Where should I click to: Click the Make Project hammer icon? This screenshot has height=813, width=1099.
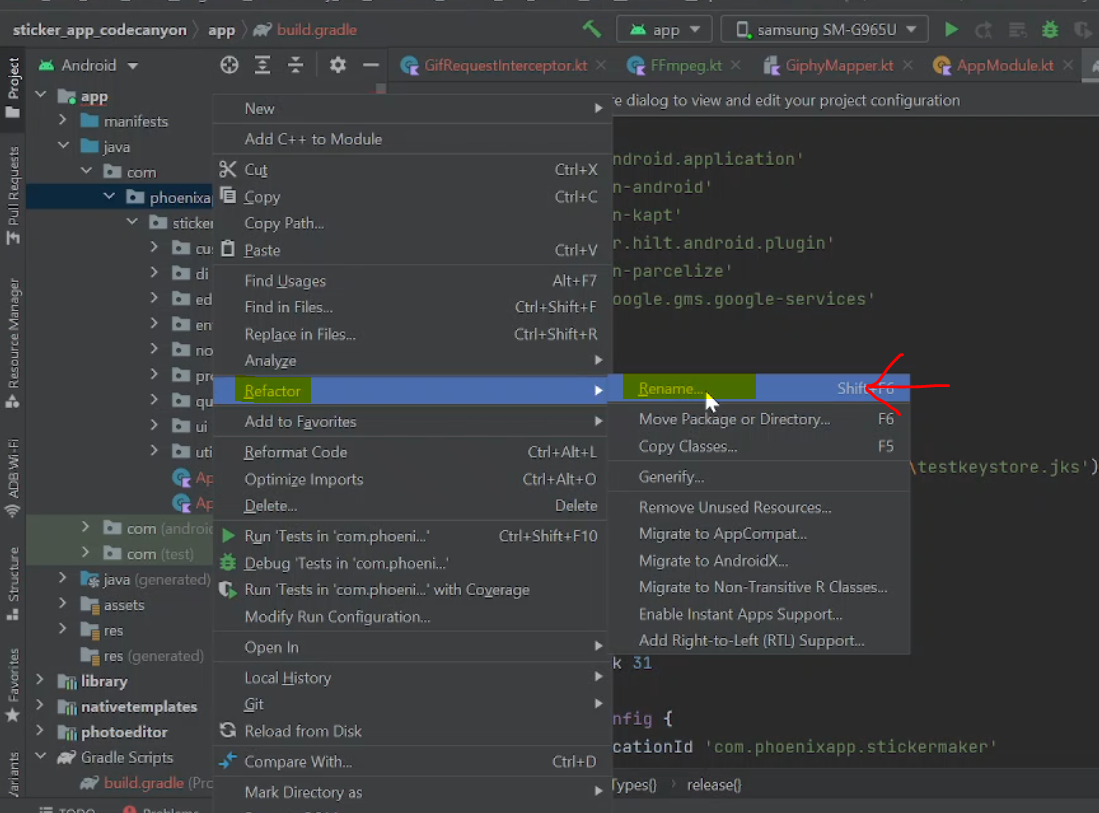pos(592,30)
